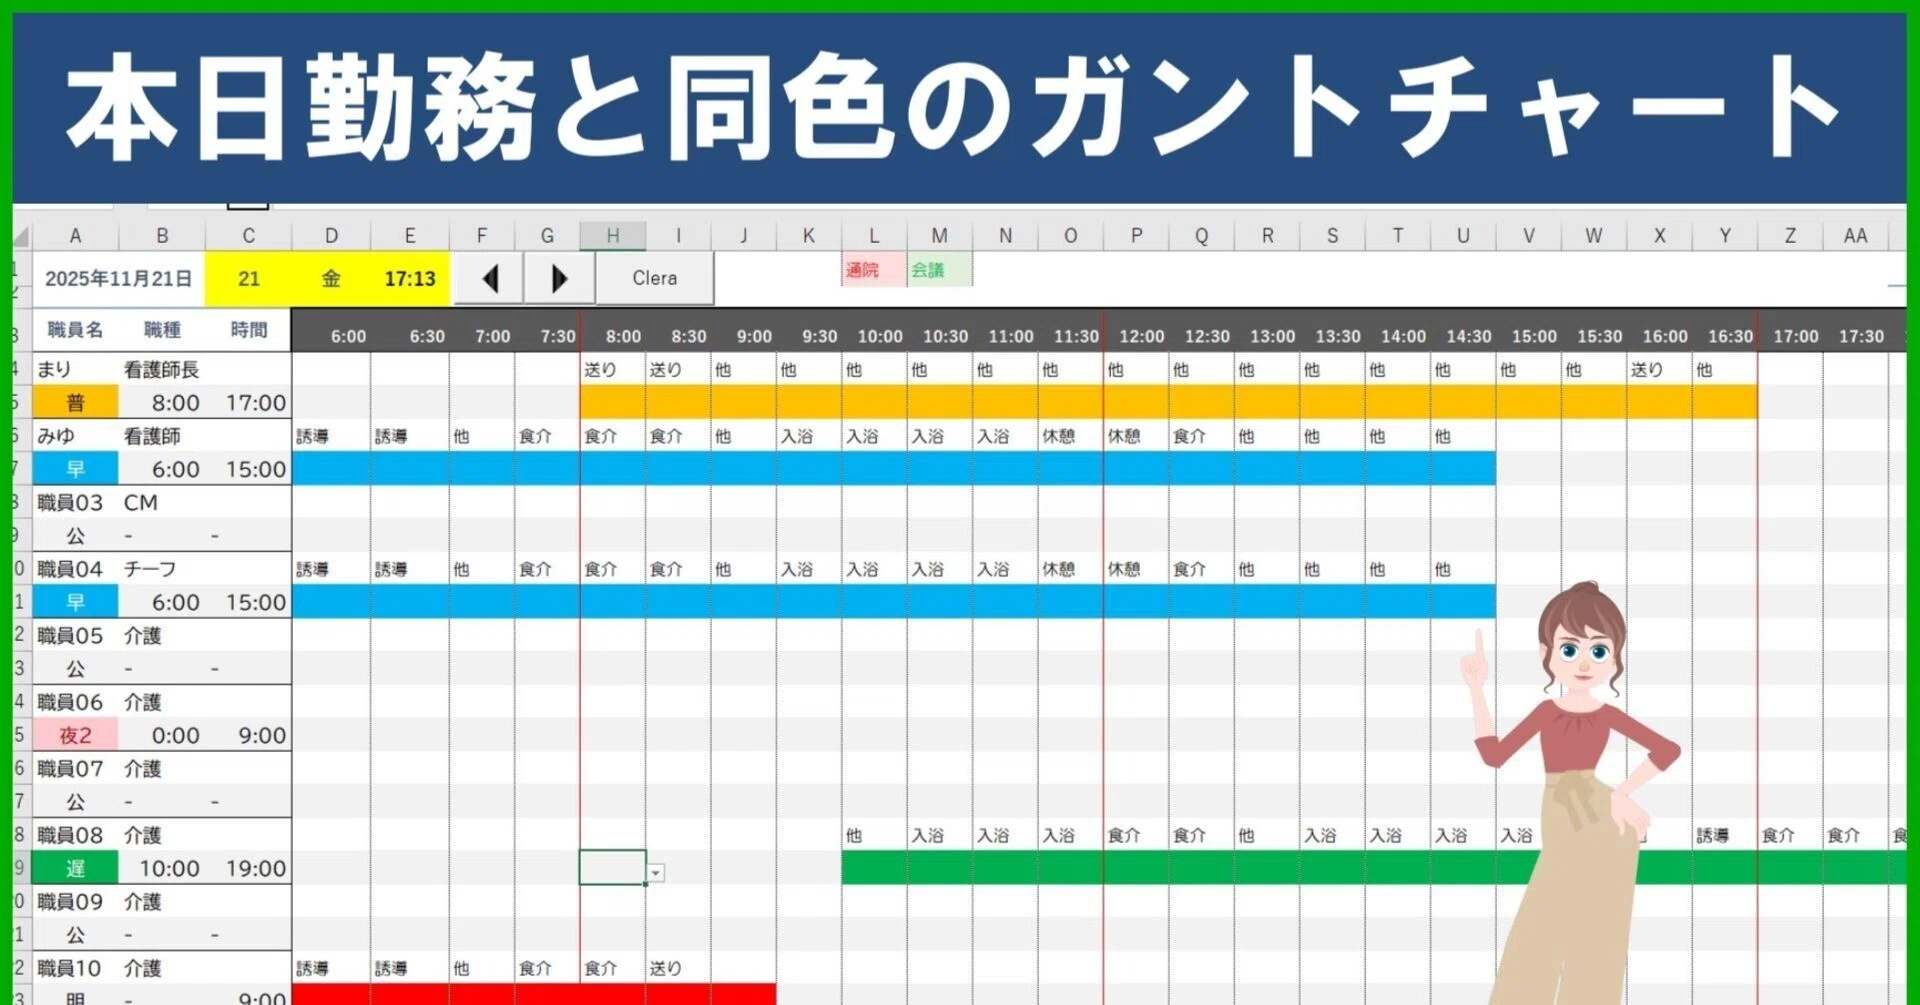Click the yellow day number cell 21

[x=248, y=279]
